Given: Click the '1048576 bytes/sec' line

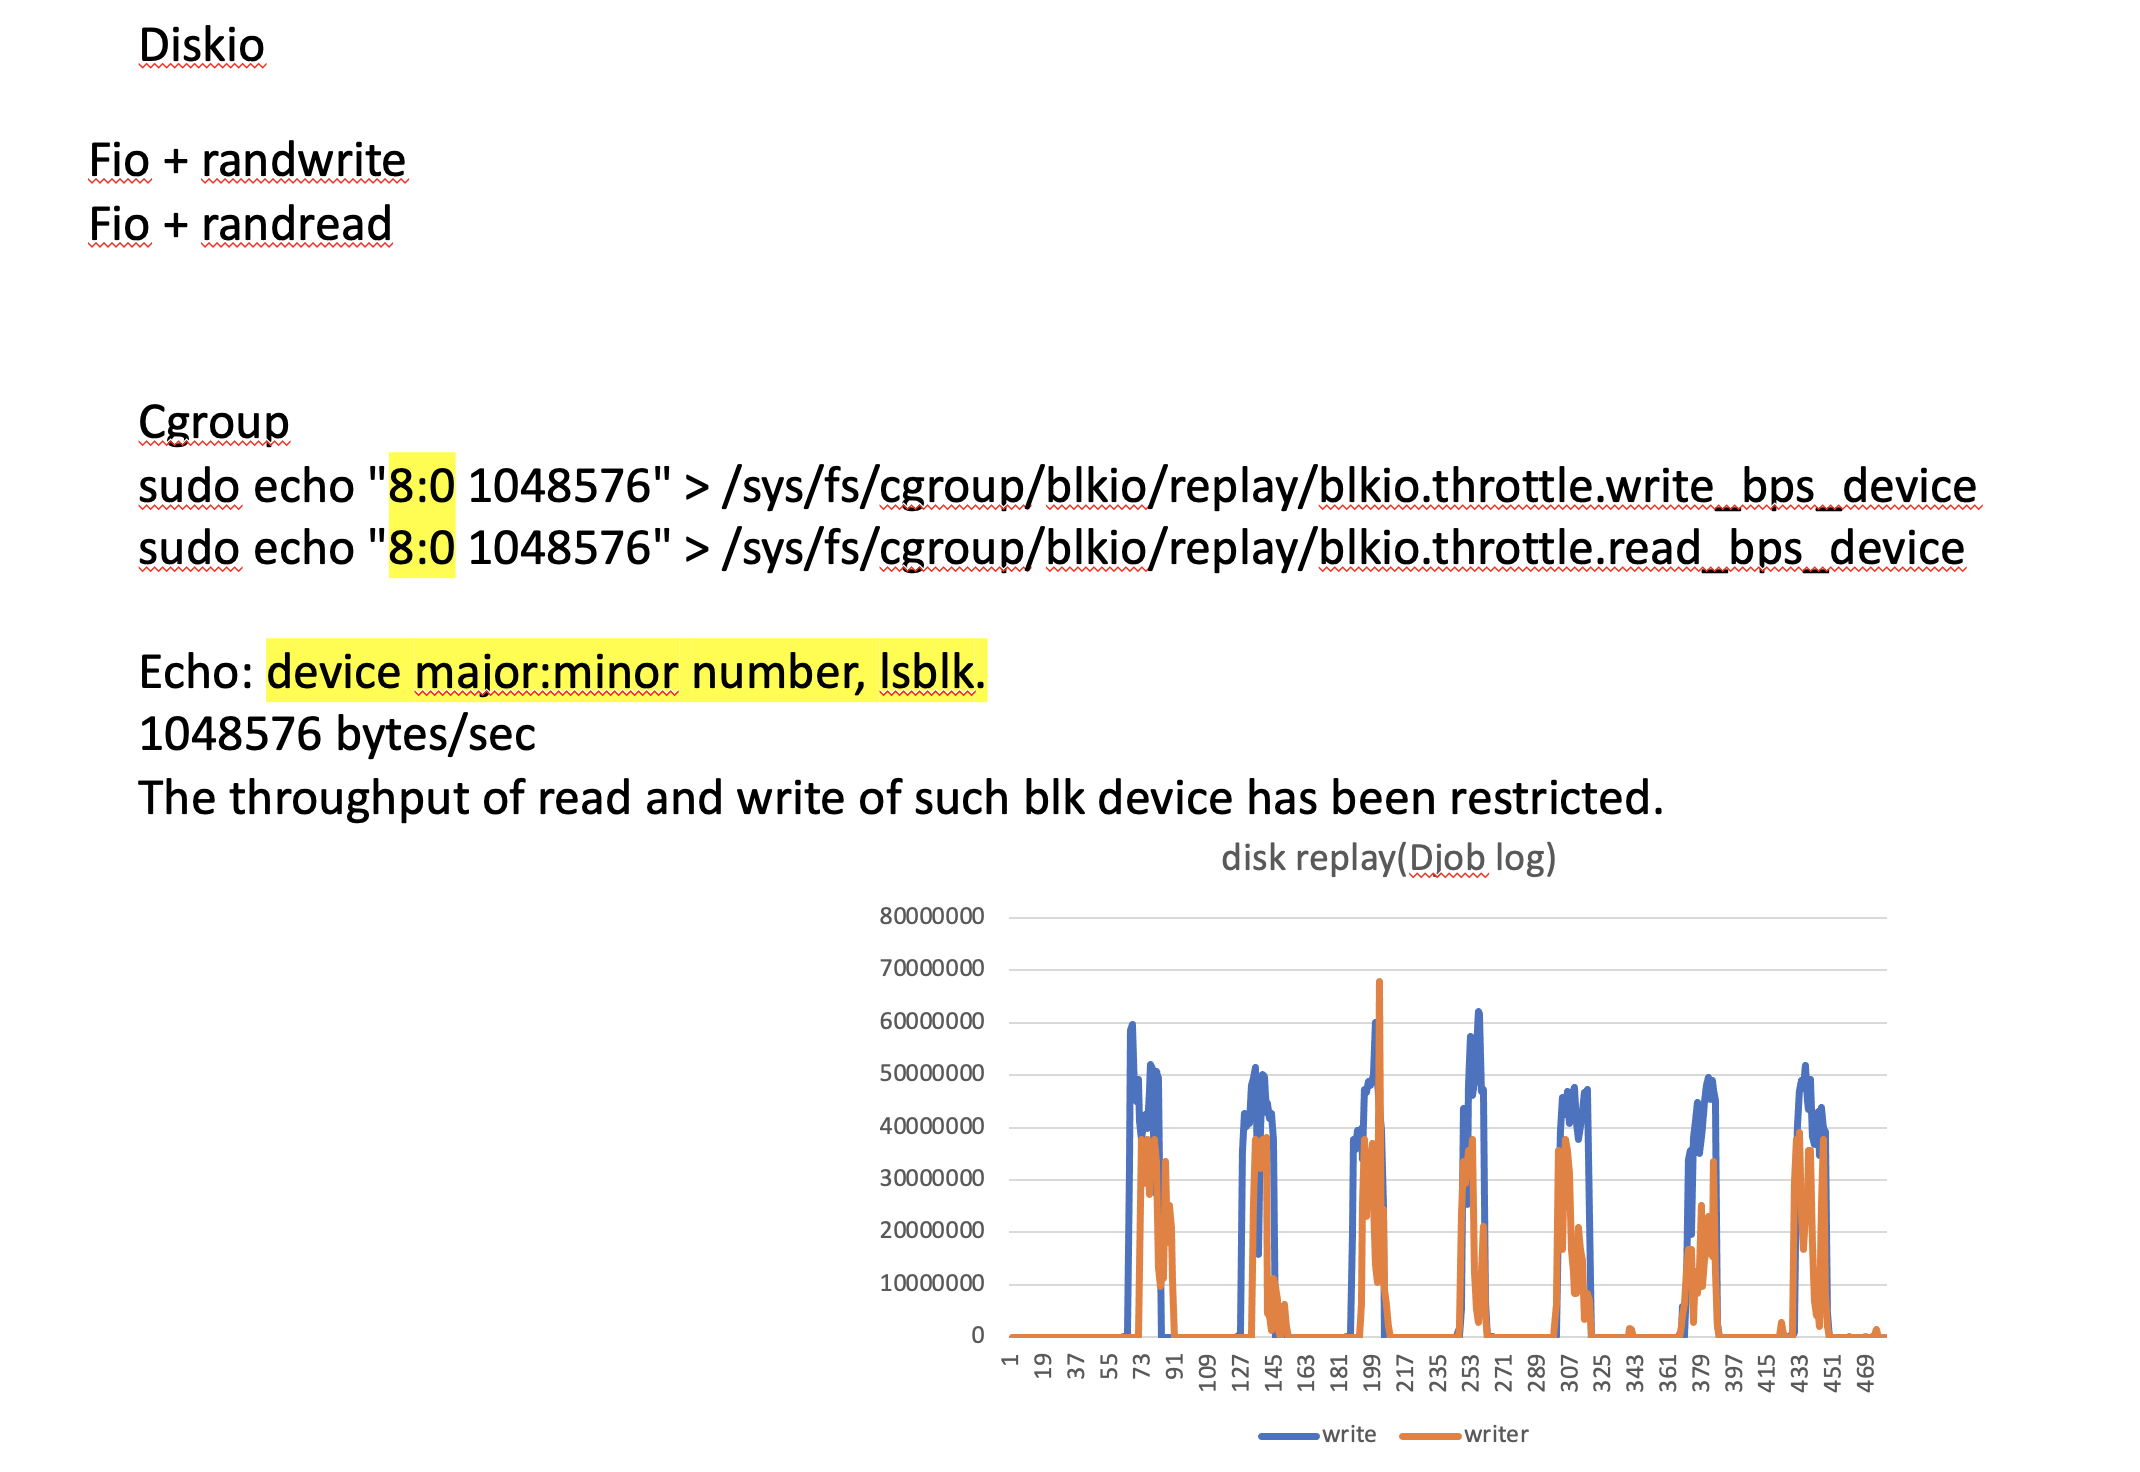Looking at the screenshot, I should pyautogui.click(x=336, y=734).
